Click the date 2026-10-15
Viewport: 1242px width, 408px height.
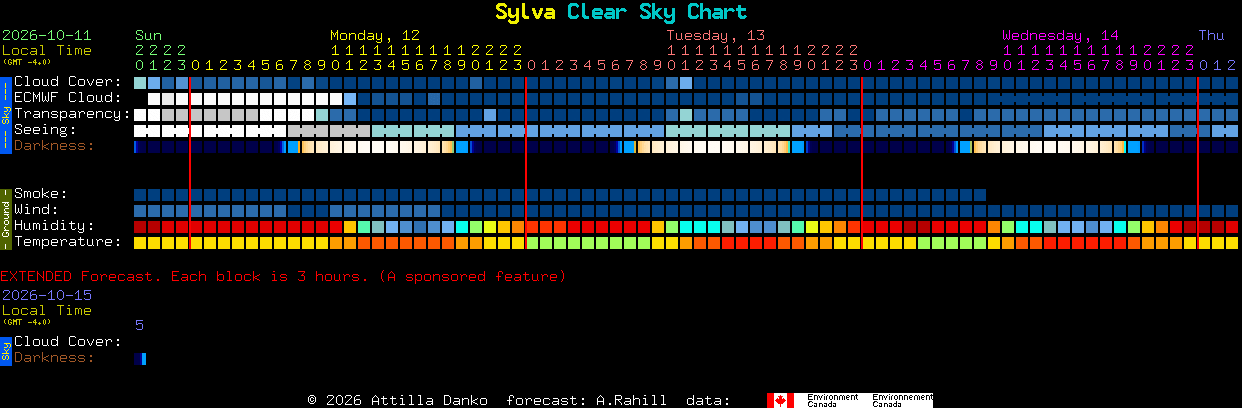click(46, 295)
